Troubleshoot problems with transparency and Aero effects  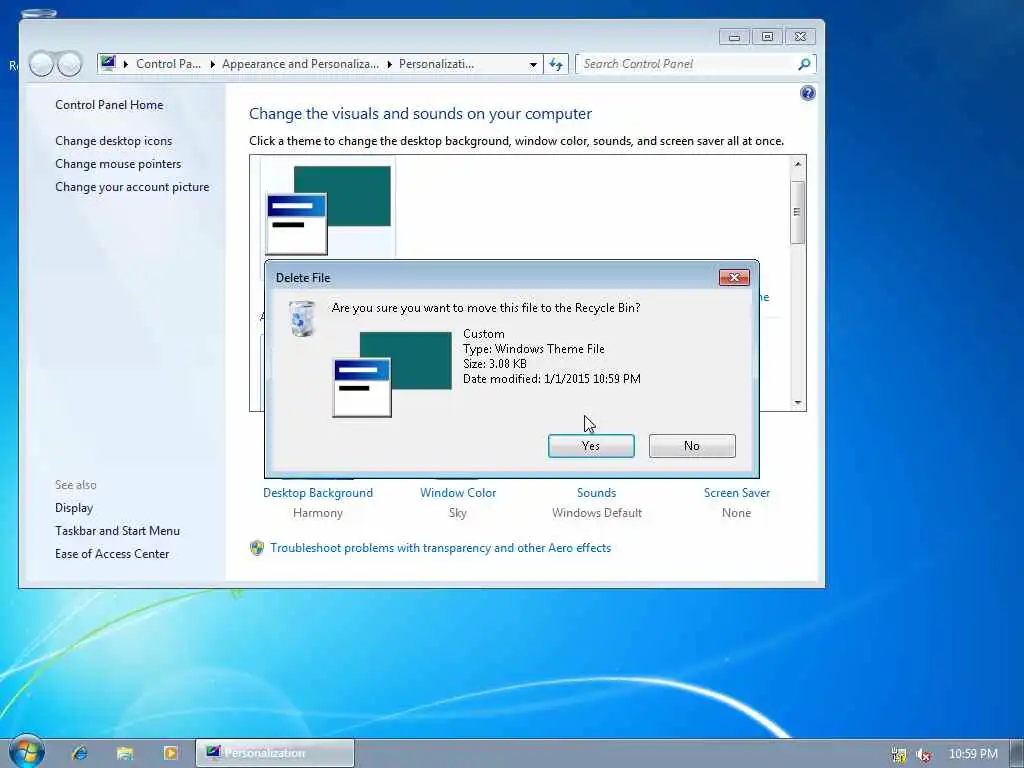click(x=441, y=548)
